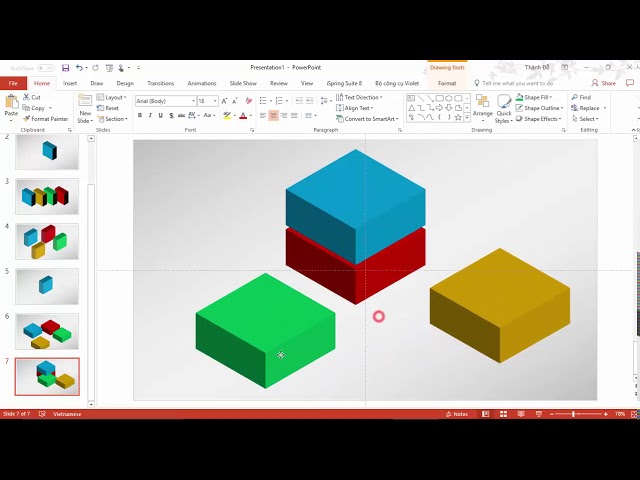Toggle Italic text formatting
640x480 pixels.
click(151, 116)
